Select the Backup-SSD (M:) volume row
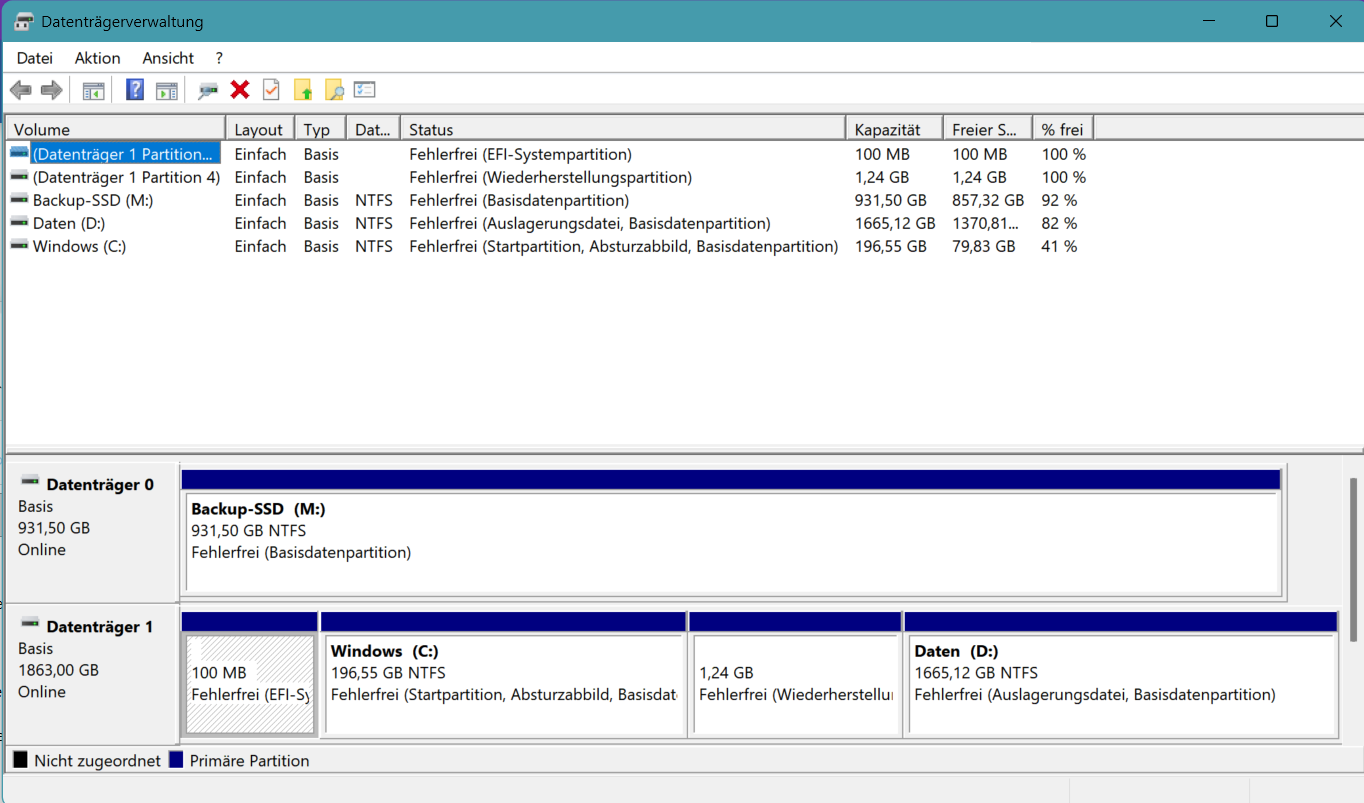This screenshot has width=1364, height=803. pyautogui.click(x=548, y=200)
